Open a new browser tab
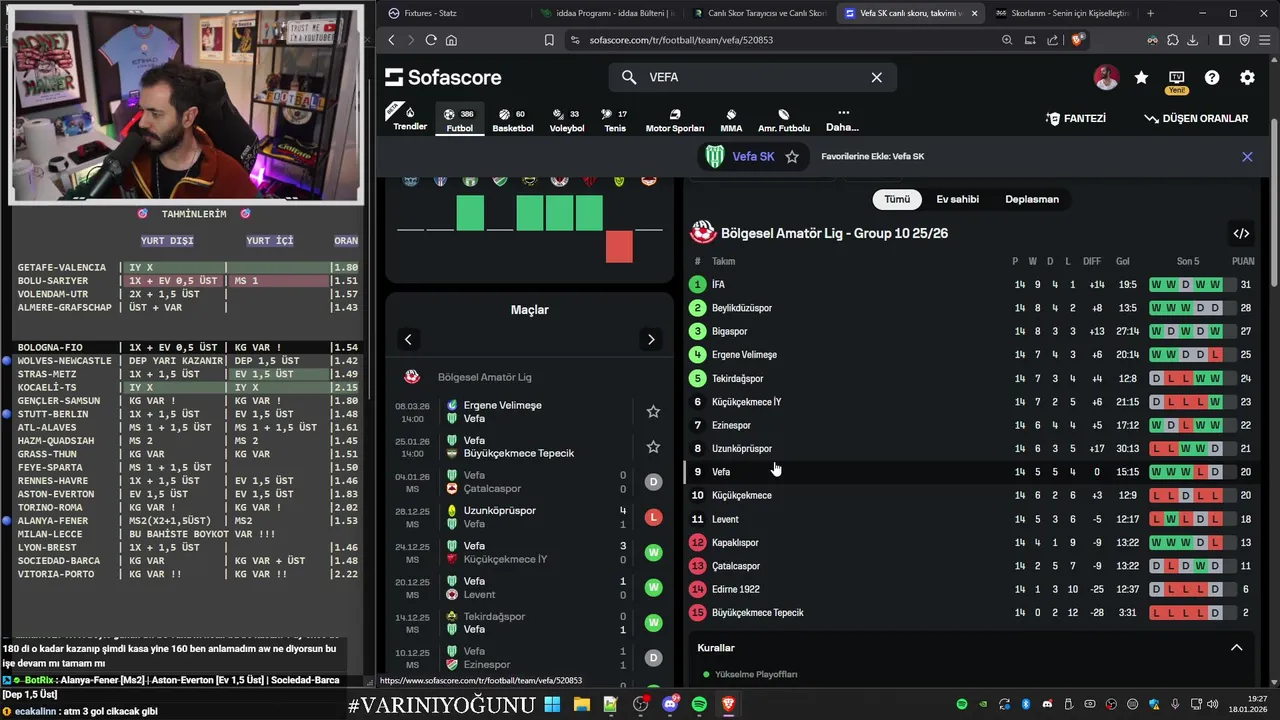 pos(1150,13)
